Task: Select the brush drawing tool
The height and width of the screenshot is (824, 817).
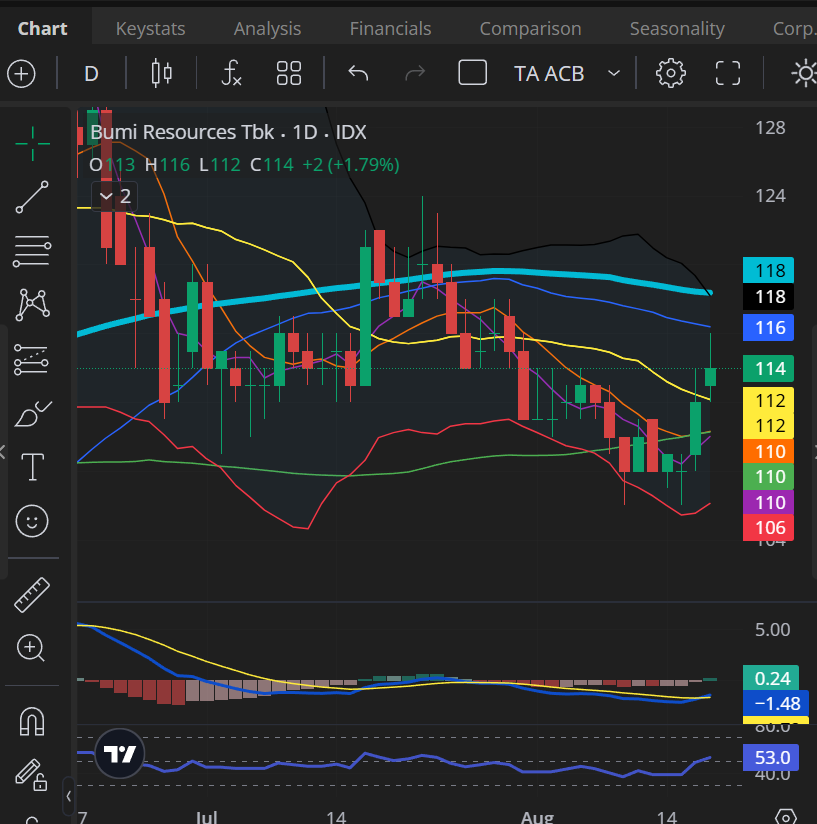Action: pyautogui.click(x=33, y=414)
